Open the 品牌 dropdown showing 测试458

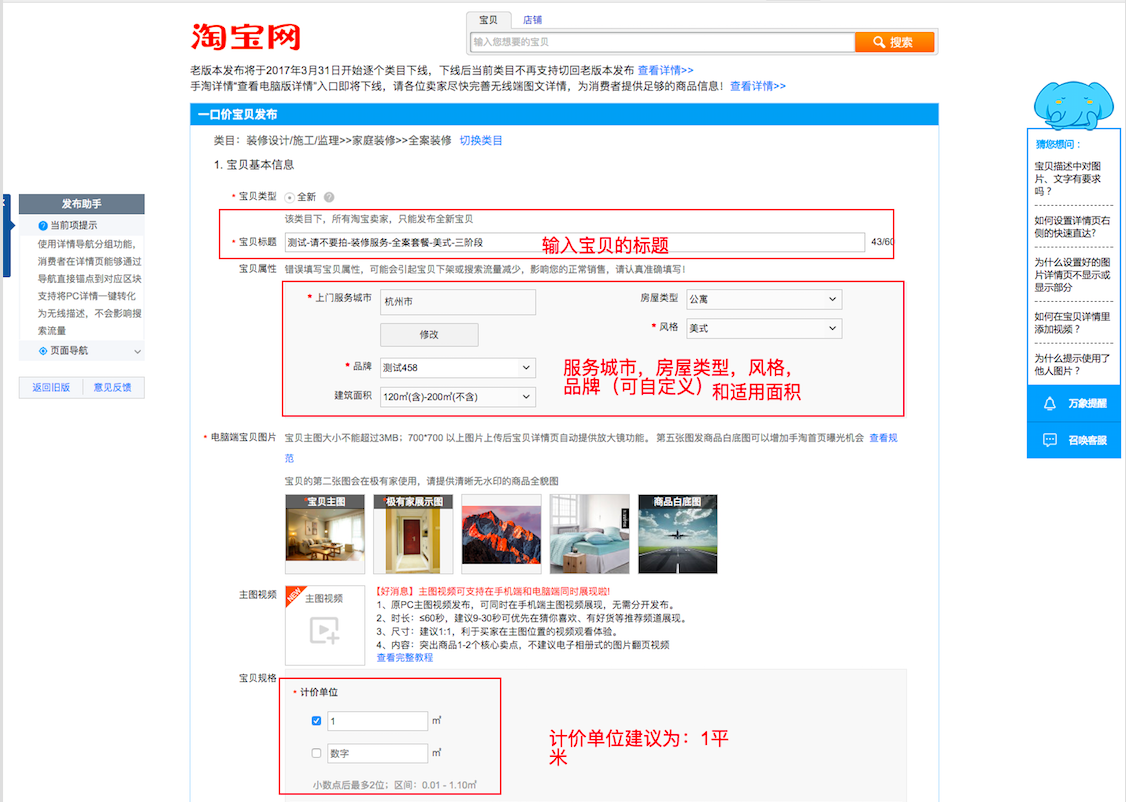point(457,368)
